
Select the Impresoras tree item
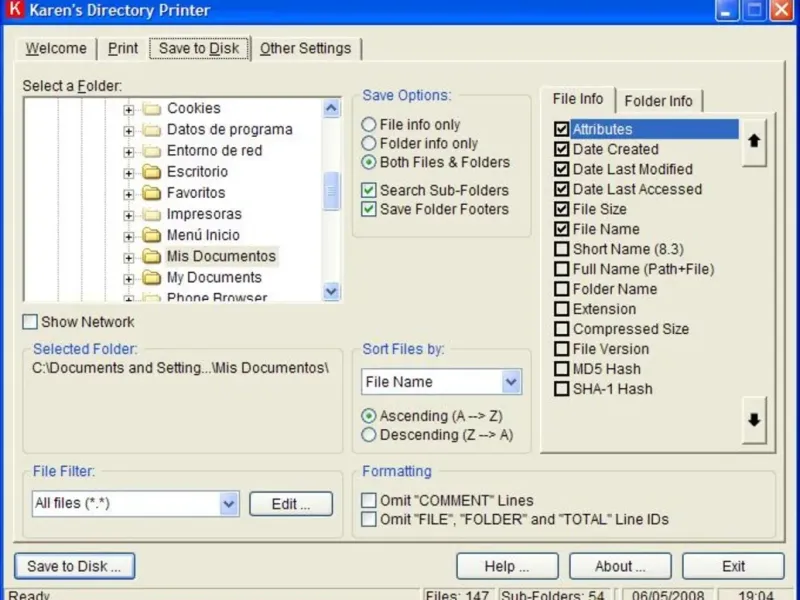coord(204,214)
